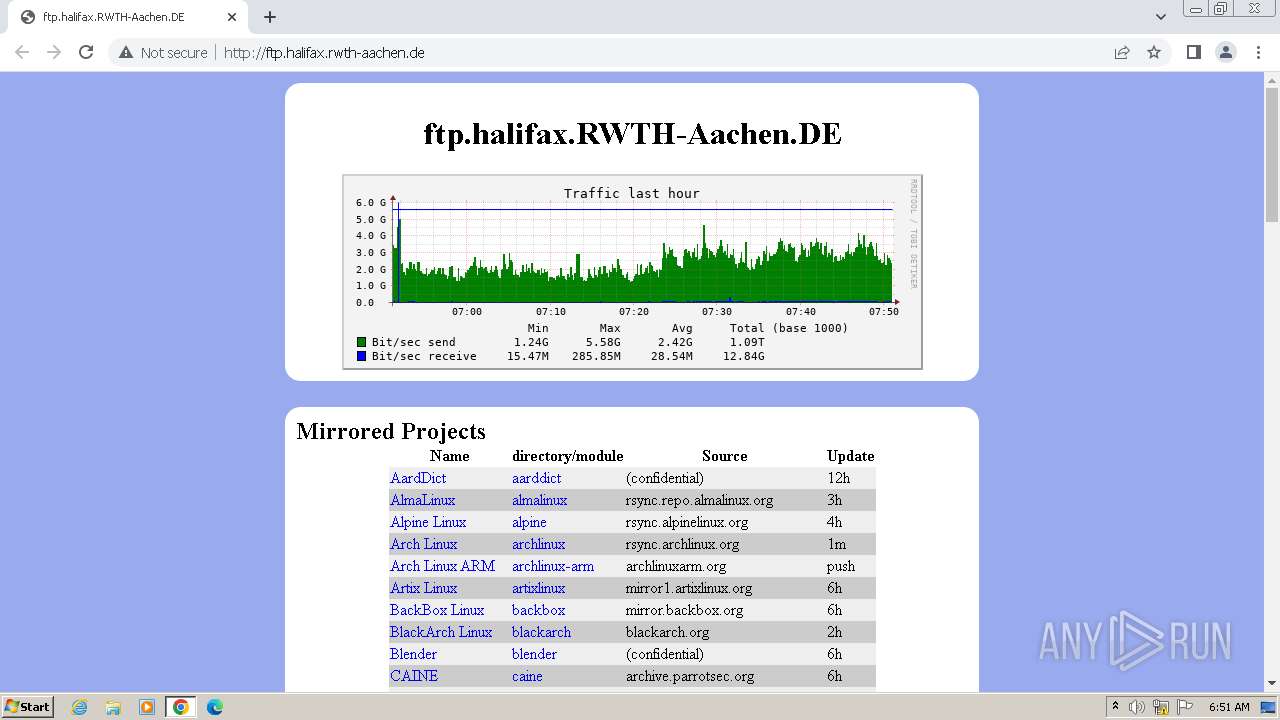Open the almalinux directory link
Image resolution: width=1280 pixels, height=720 pixels.
[x=540, y=500]
